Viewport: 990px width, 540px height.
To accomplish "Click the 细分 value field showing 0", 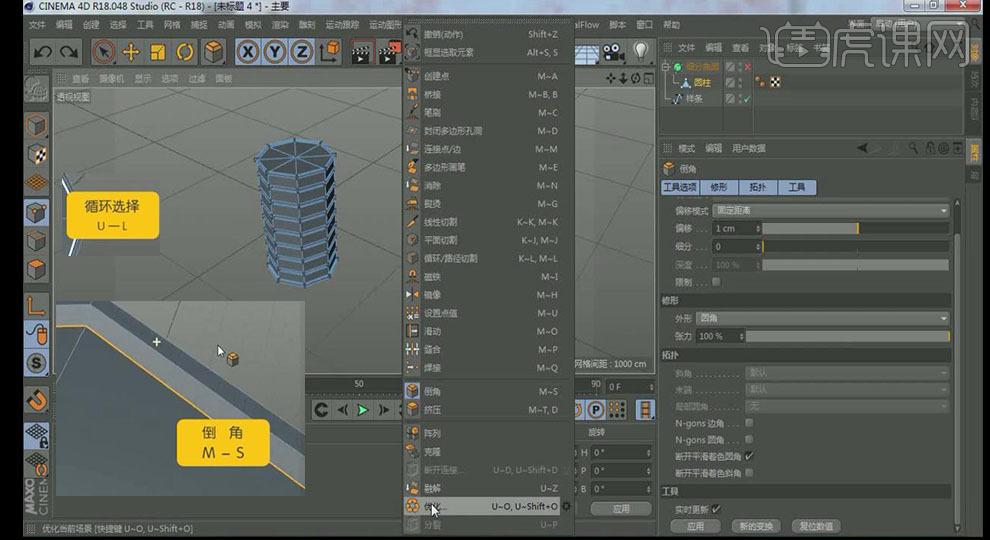I will (736, 246).
